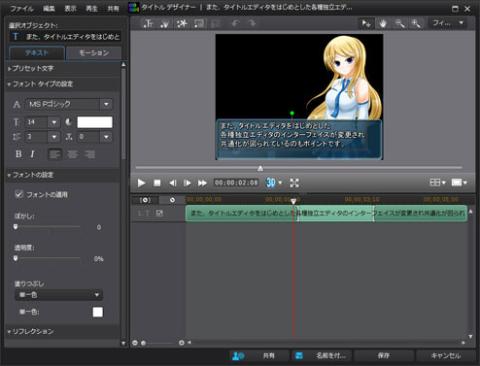The height and width of the screenshot is (366, 480).
Task: Click the title track image icon
Action: coord(159,213)
